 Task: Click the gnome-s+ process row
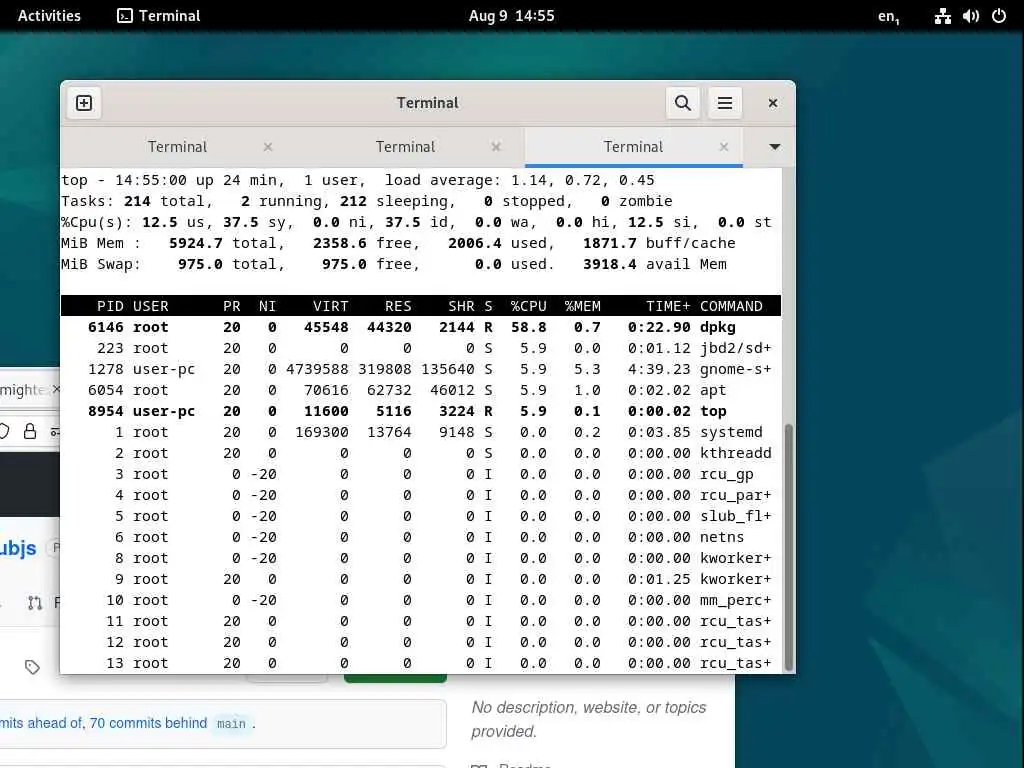[421, 369]
